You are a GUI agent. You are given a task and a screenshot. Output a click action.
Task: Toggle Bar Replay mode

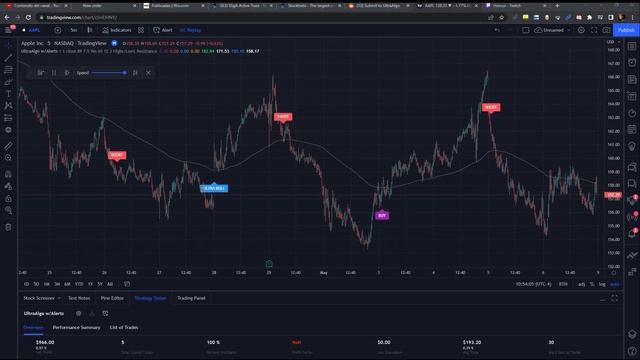[x=190, y=30]
